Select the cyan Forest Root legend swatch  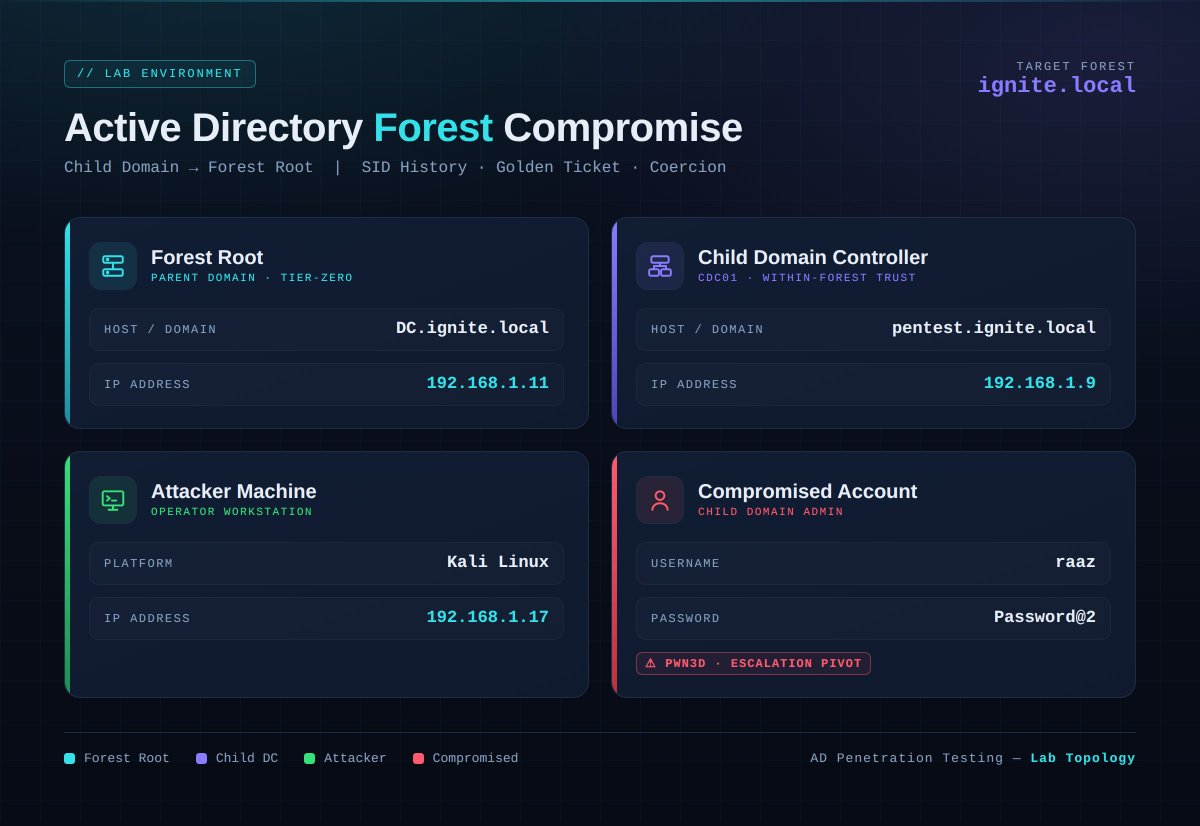pyautogui.click(x=70, y=759)
